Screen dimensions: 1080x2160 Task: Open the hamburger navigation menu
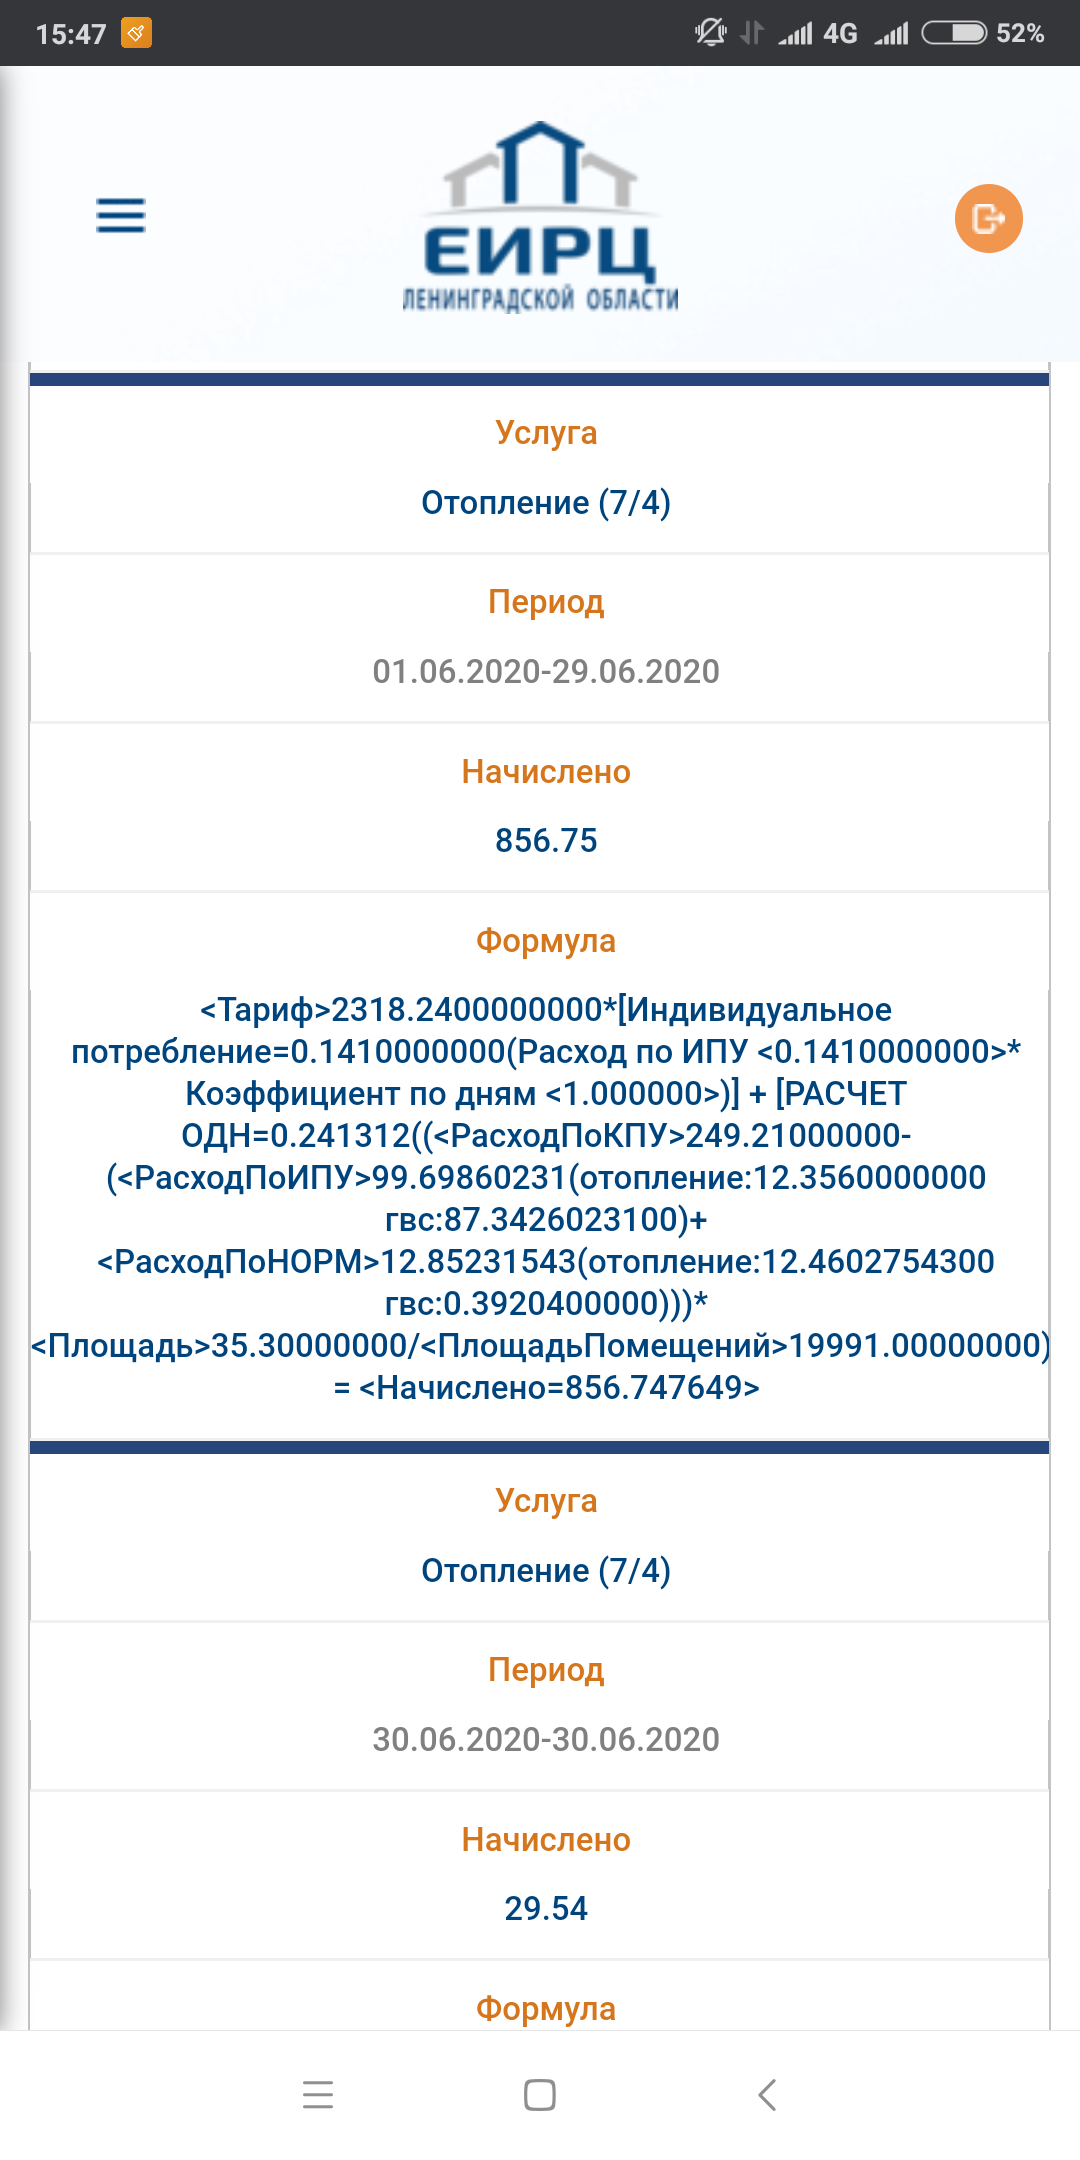pyautogui.click(x=121, y=215)
